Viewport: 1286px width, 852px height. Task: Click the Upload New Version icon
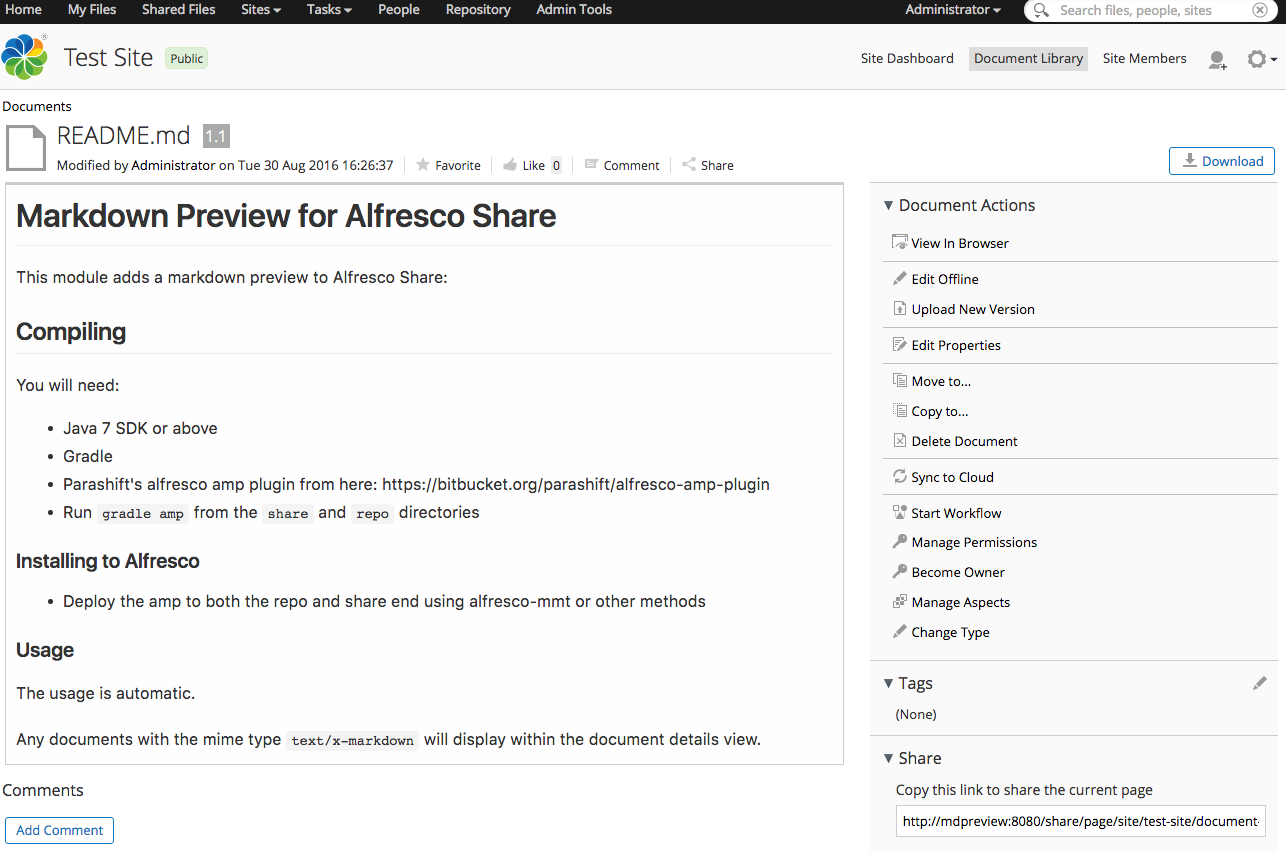click(x=900, y=309)
